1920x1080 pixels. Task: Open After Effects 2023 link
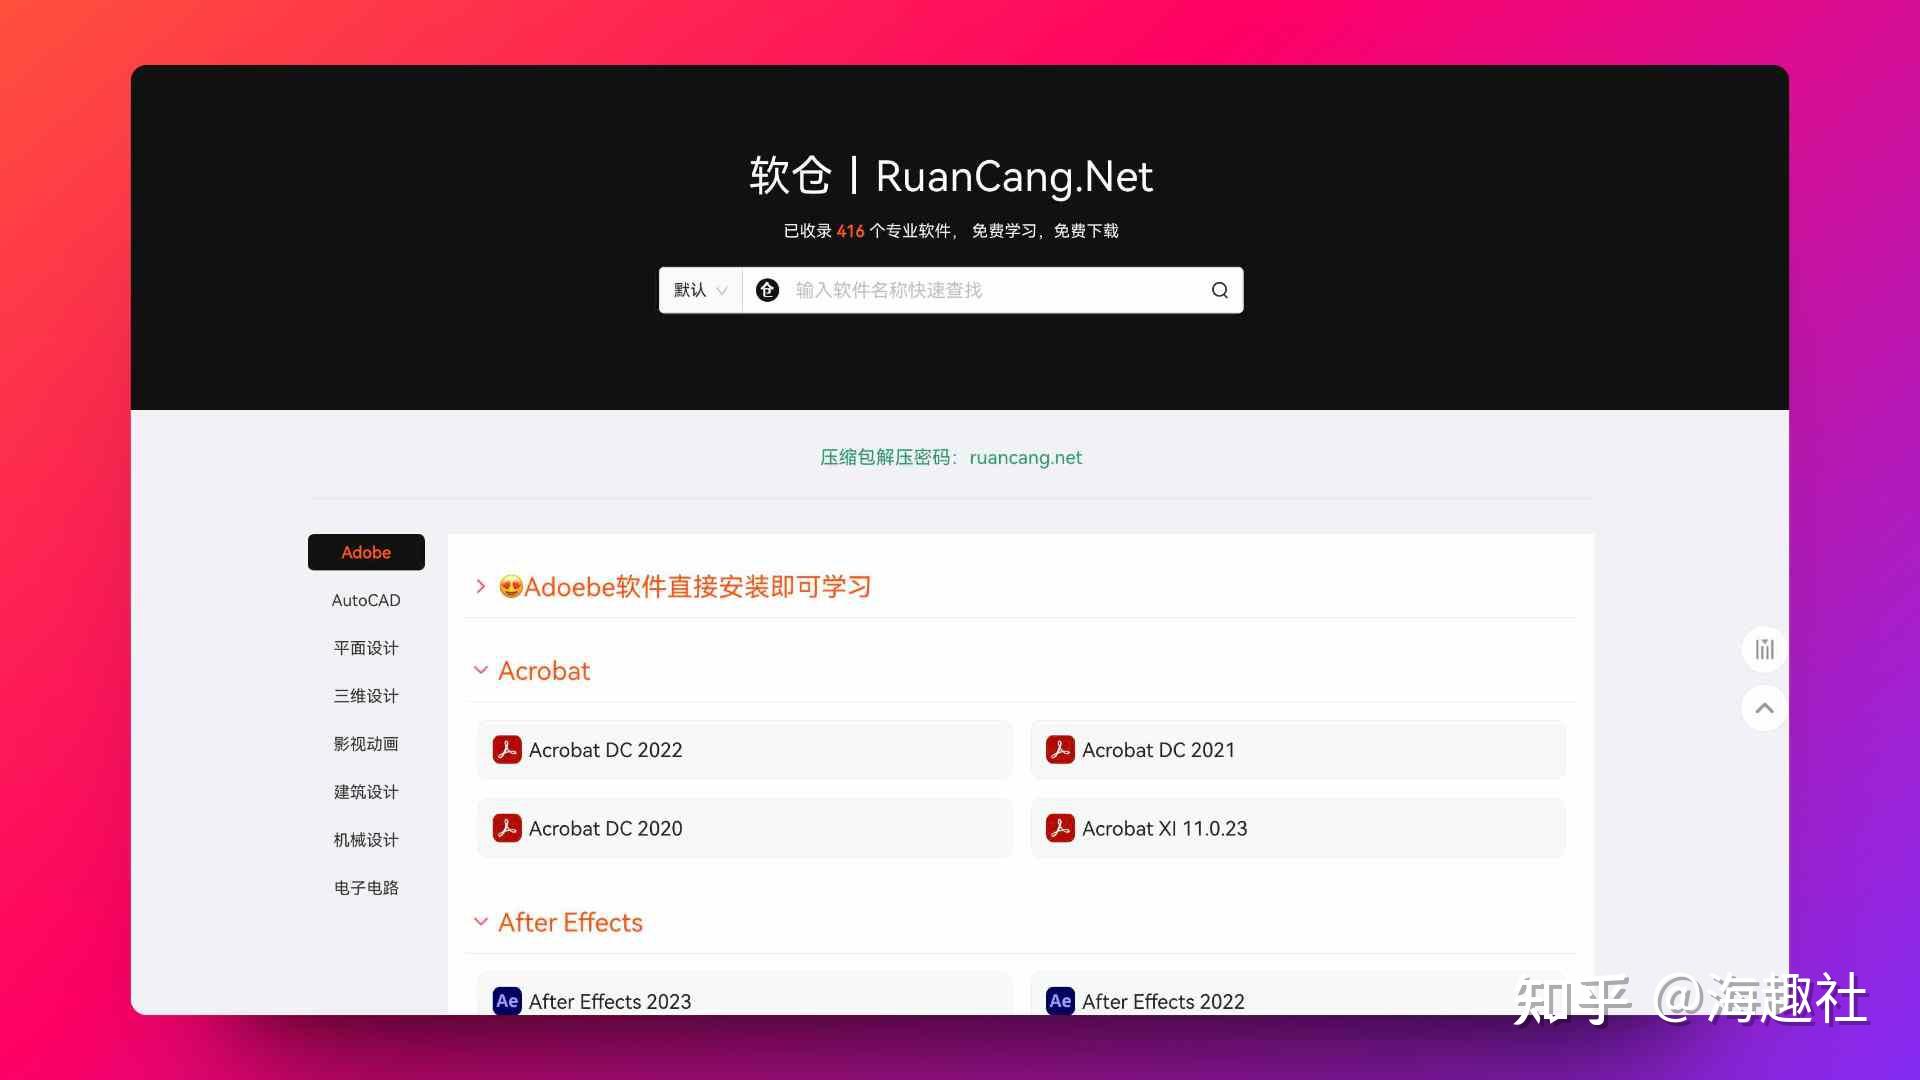(745, 994)
